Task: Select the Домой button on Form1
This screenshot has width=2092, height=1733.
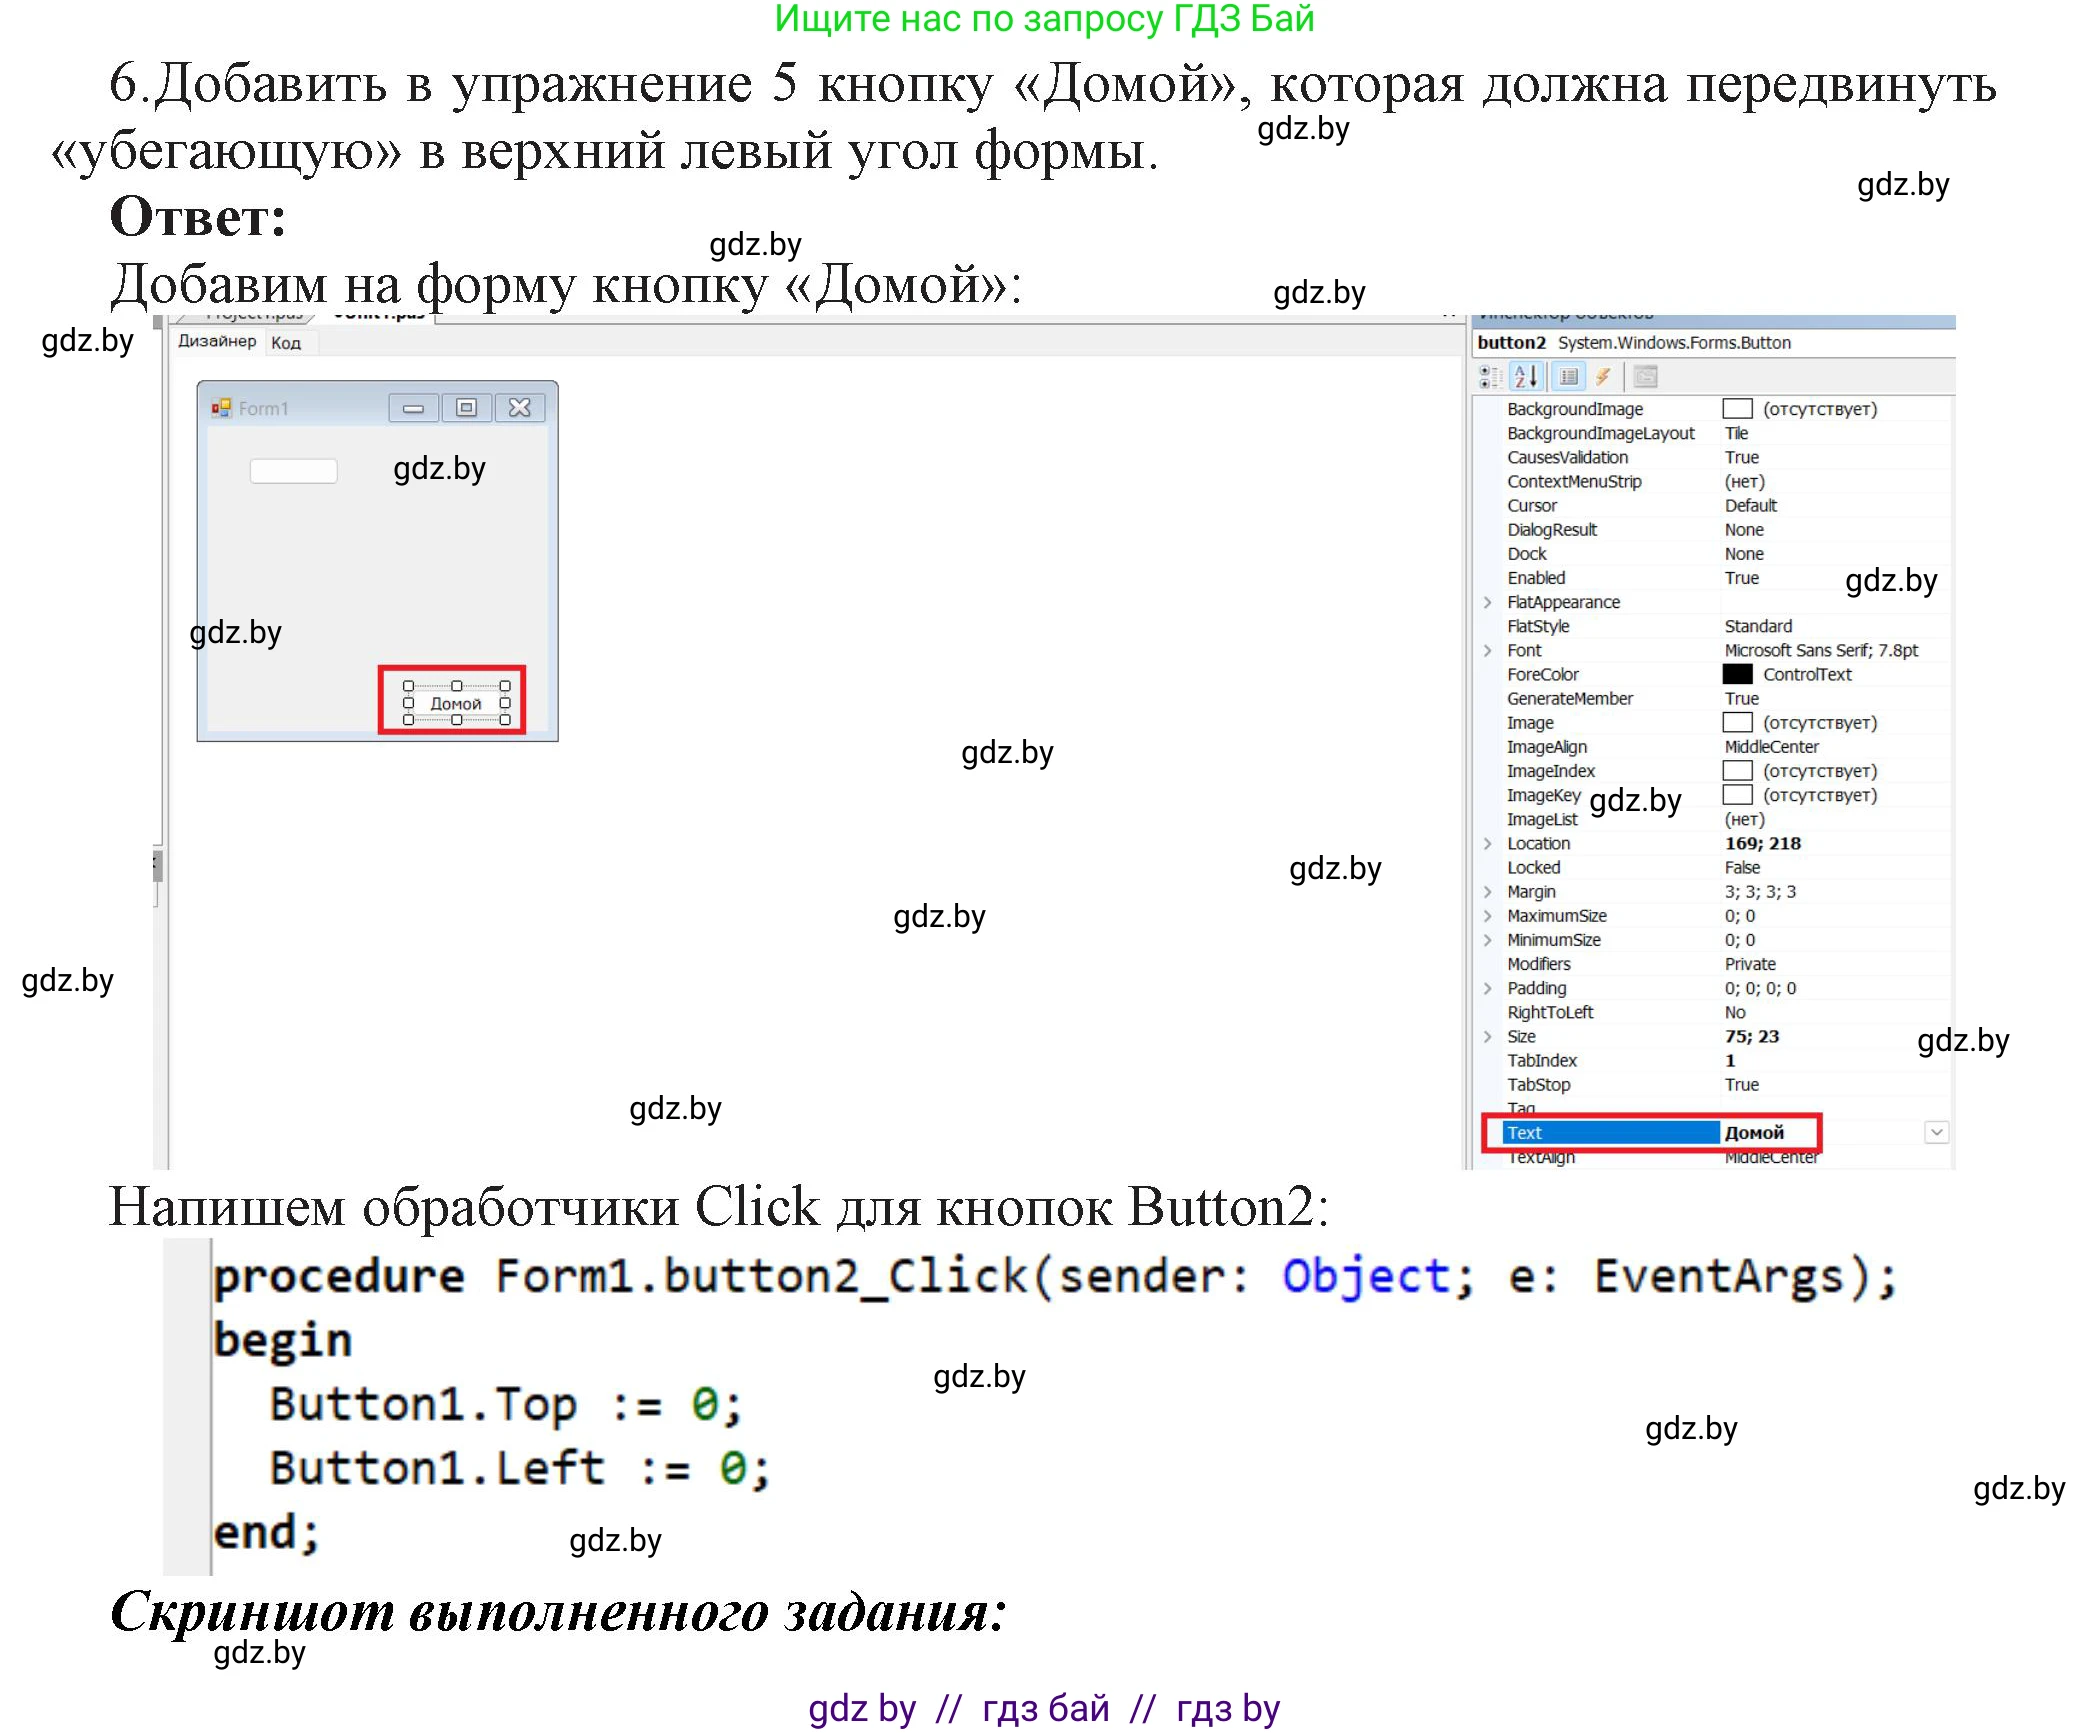Action: pos(456,703)
